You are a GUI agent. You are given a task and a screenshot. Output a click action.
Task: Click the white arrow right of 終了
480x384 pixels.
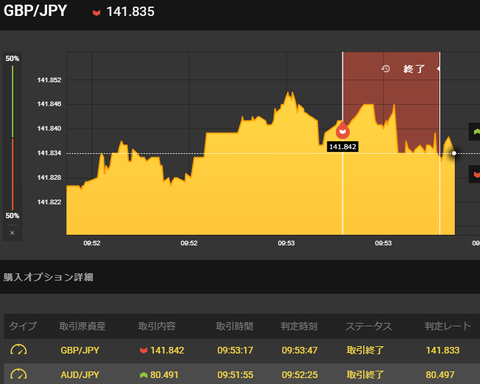(x=438, y=69)
